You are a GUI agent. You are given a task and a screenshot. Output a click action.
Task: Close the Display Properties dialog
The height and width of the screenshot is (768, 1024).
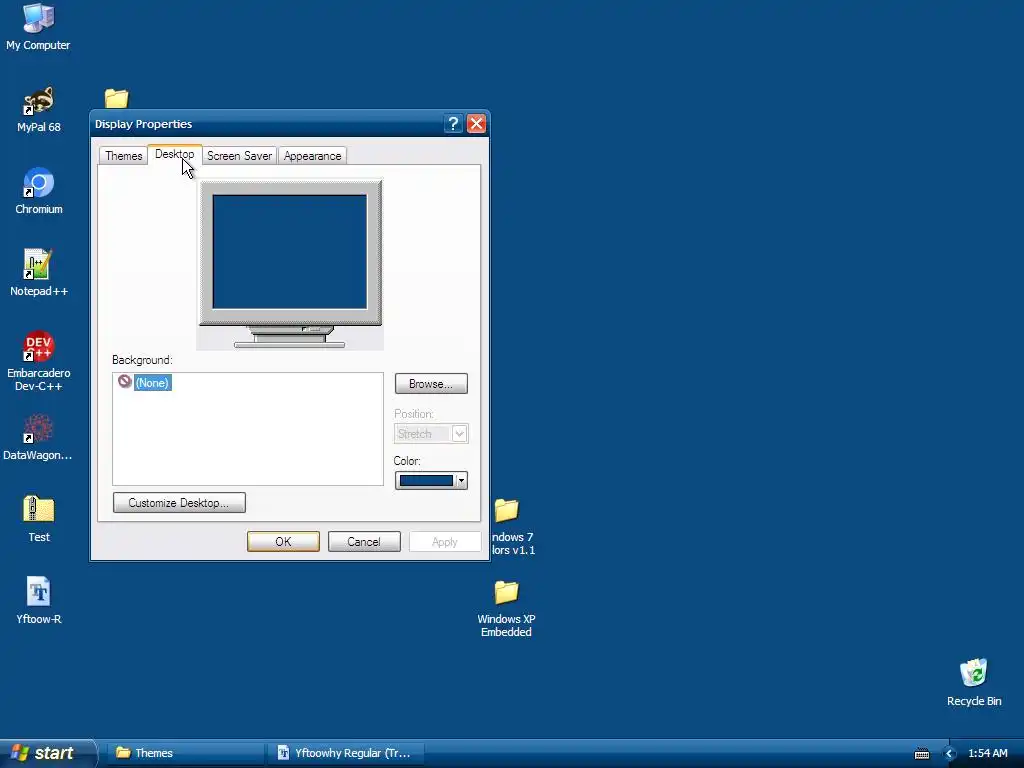476,123
